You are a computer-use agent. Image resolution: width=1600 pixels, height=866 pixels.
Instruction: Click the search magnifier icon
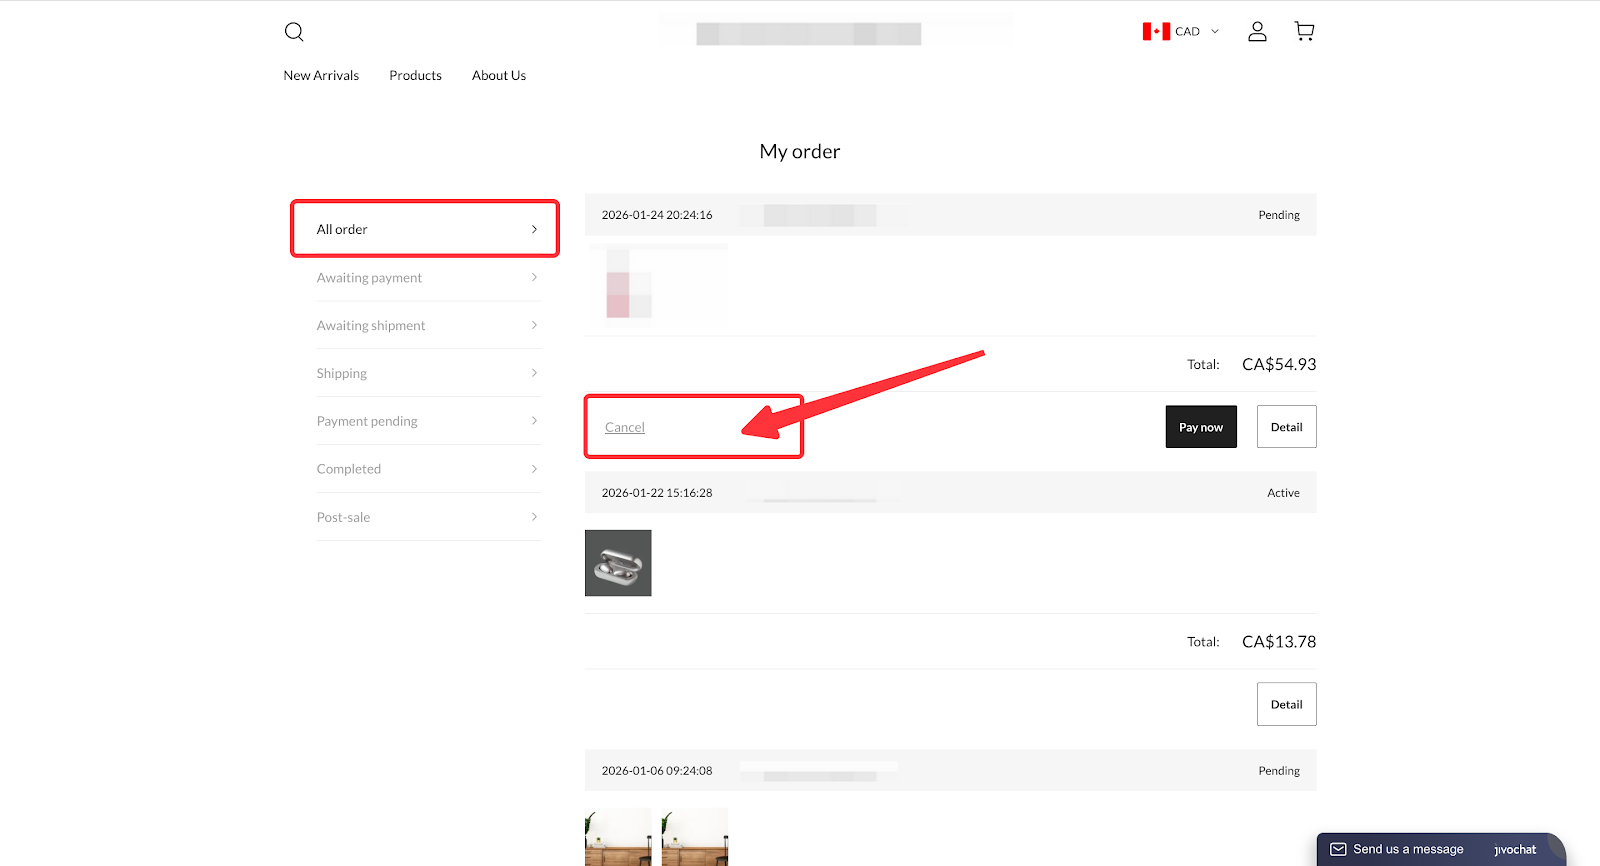click(x=294, y=32)
